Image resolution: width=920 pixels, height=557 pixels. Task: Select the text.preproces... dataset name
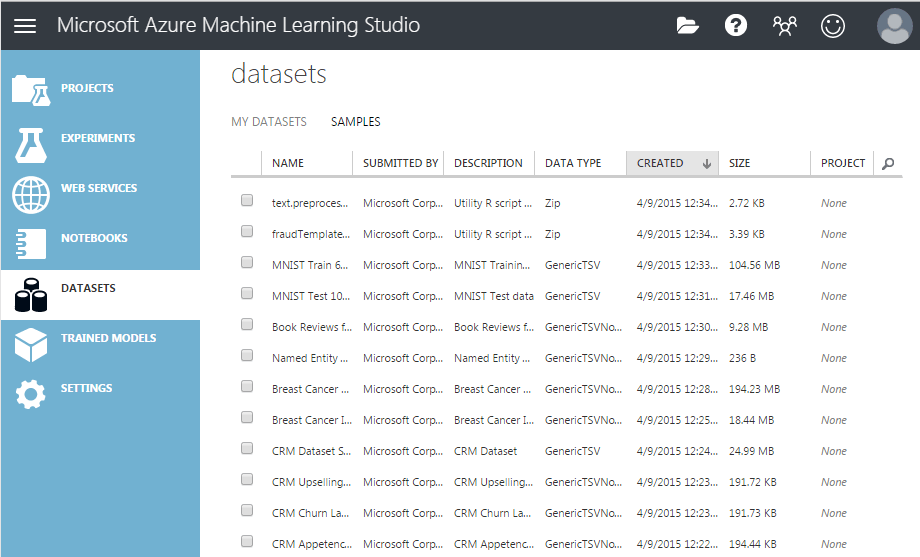(310, 203)
